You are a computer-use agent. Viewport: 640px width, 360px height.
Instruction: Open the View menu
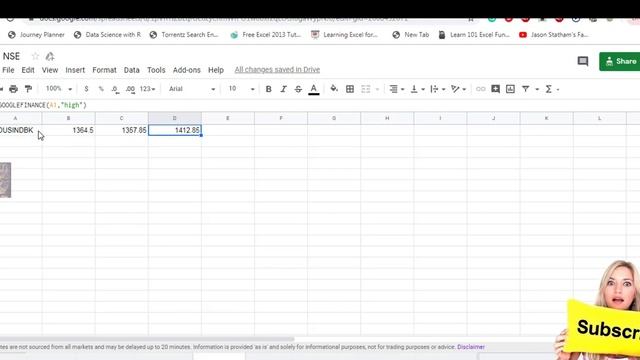(50, 70)
